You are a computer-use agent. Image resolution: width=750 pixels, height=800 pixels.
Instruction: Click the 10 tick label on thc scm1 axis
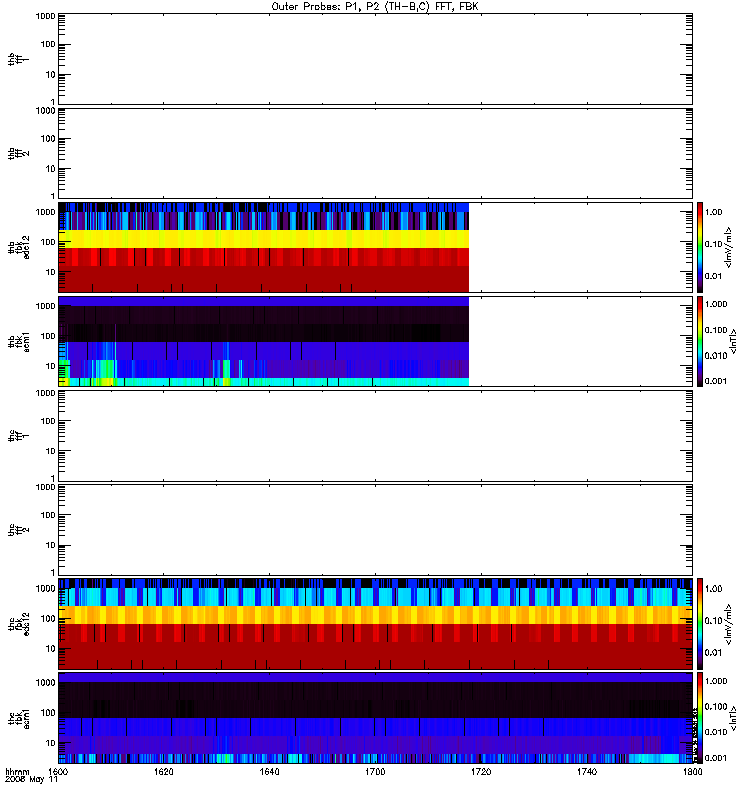pyautogui.click(x=50, y=743)
